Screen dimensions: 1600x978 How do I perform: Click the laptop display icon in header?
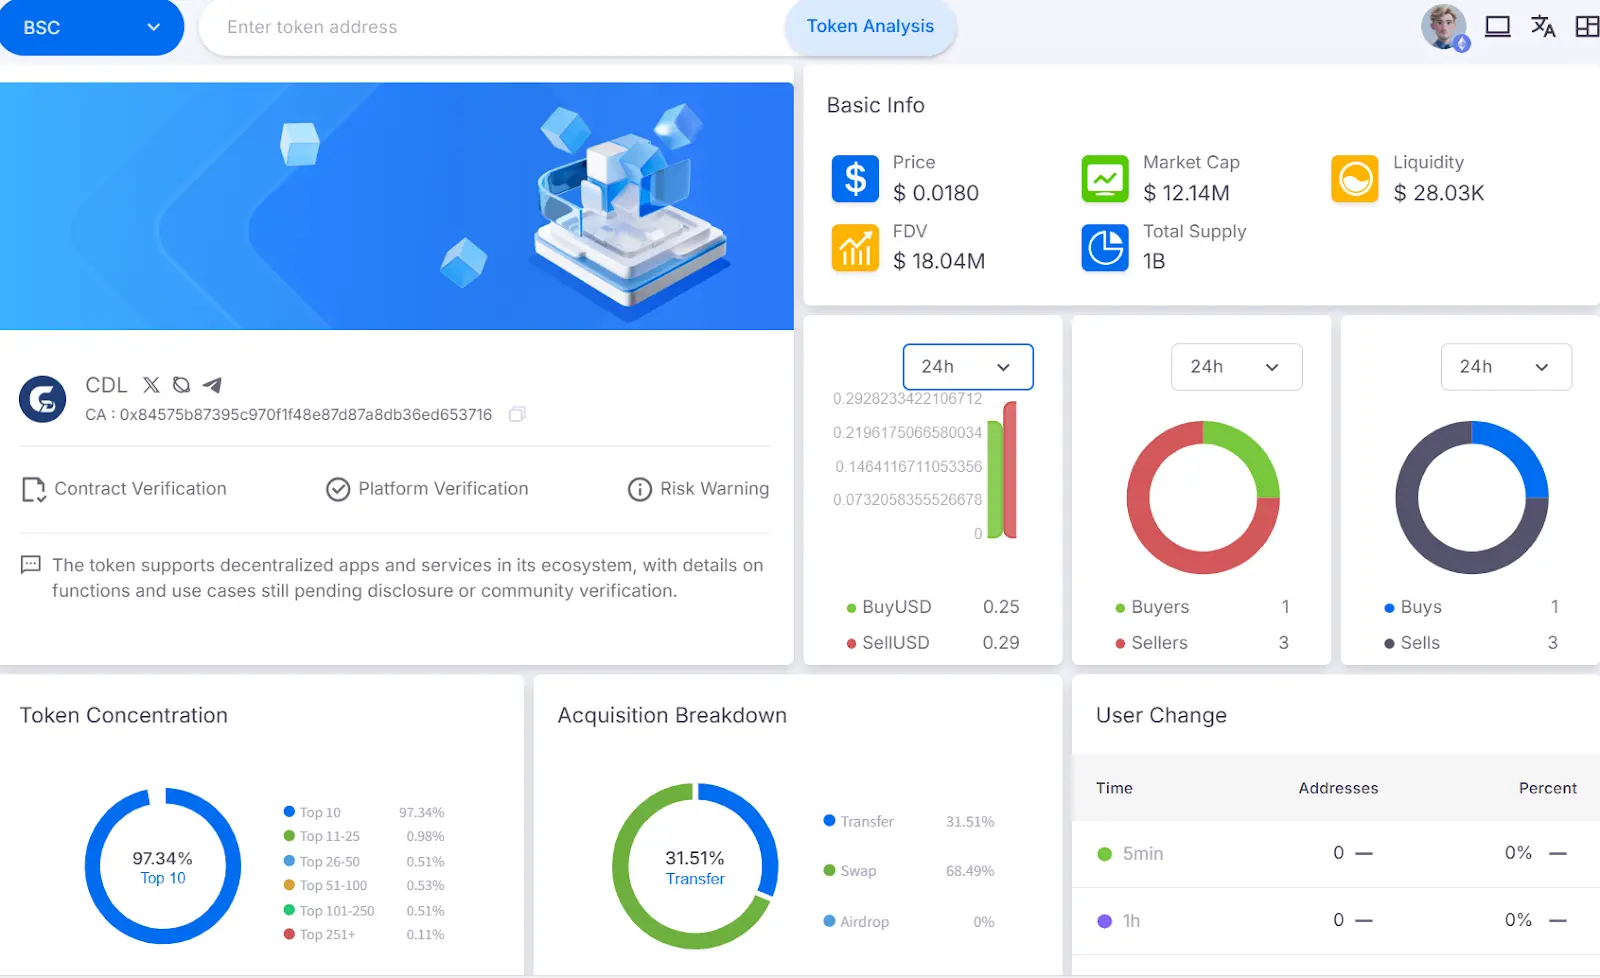pos(1497,27)
